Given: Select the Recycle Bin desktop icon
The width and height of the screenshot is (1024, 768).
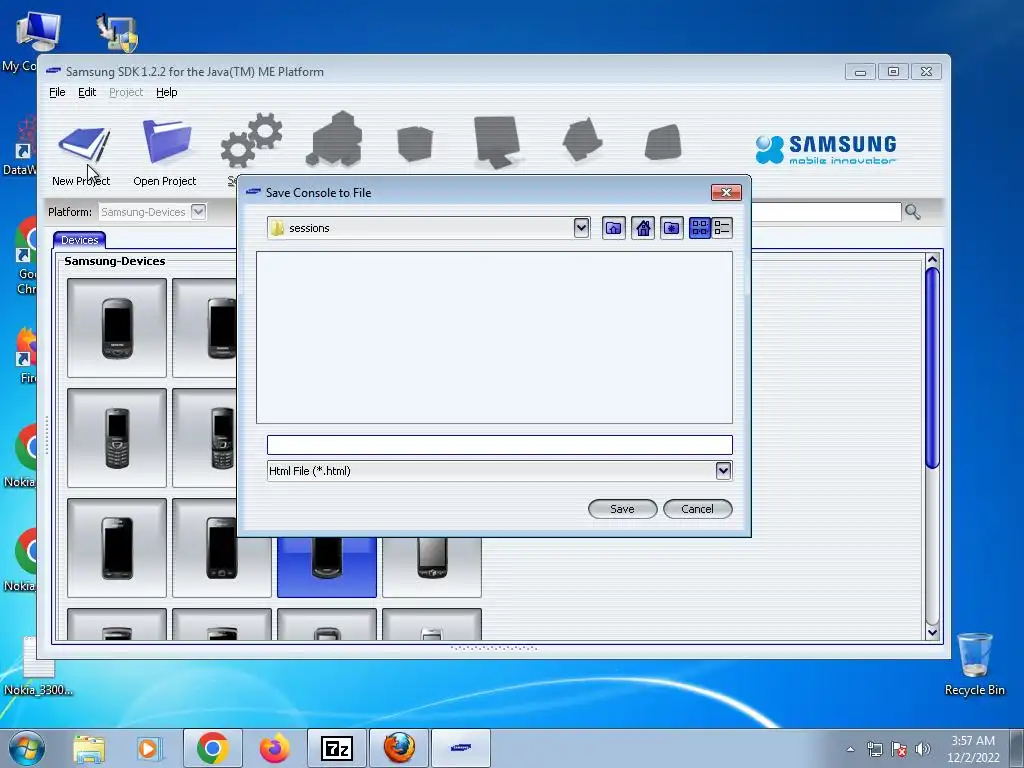Looking at the screenshot, I should (x=974, y=663).
